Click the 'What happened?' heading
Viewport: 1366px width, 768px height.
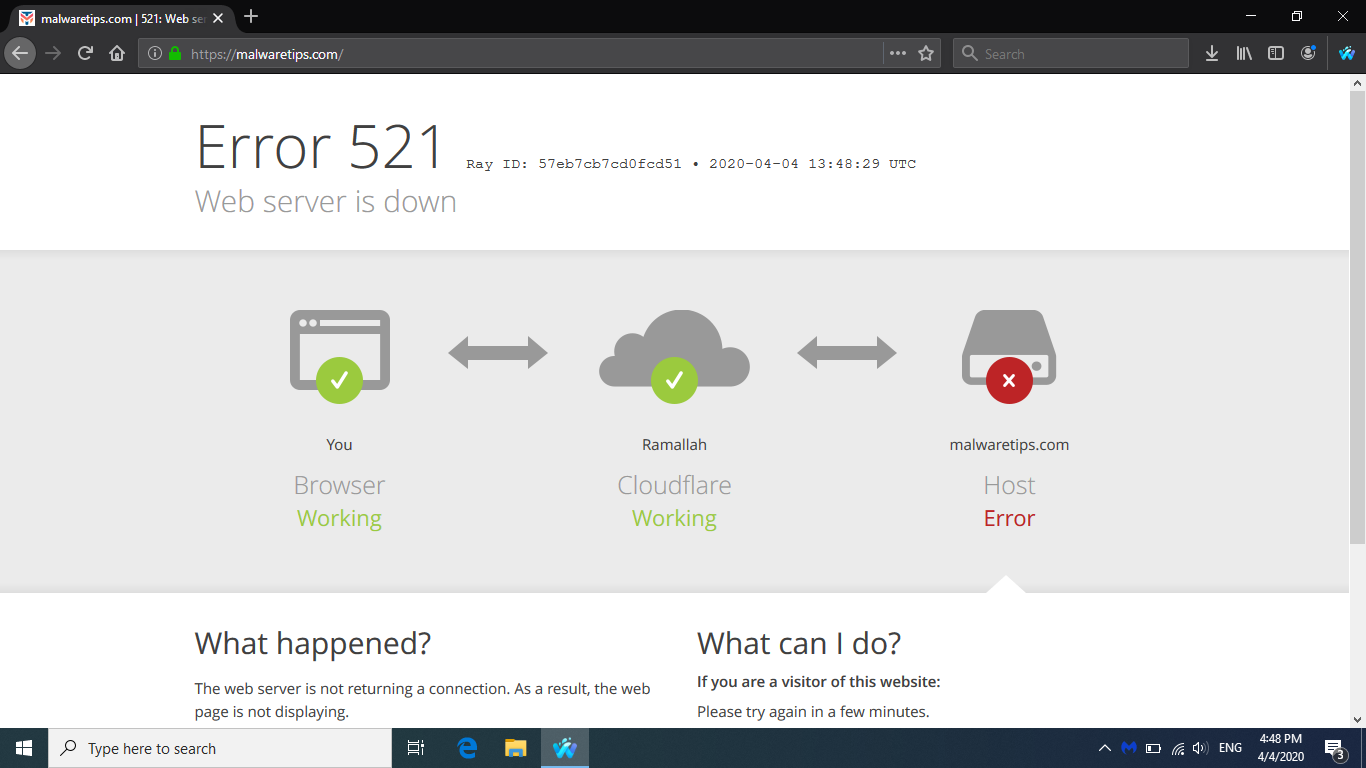pyautogui.click(x=313, y=643)
